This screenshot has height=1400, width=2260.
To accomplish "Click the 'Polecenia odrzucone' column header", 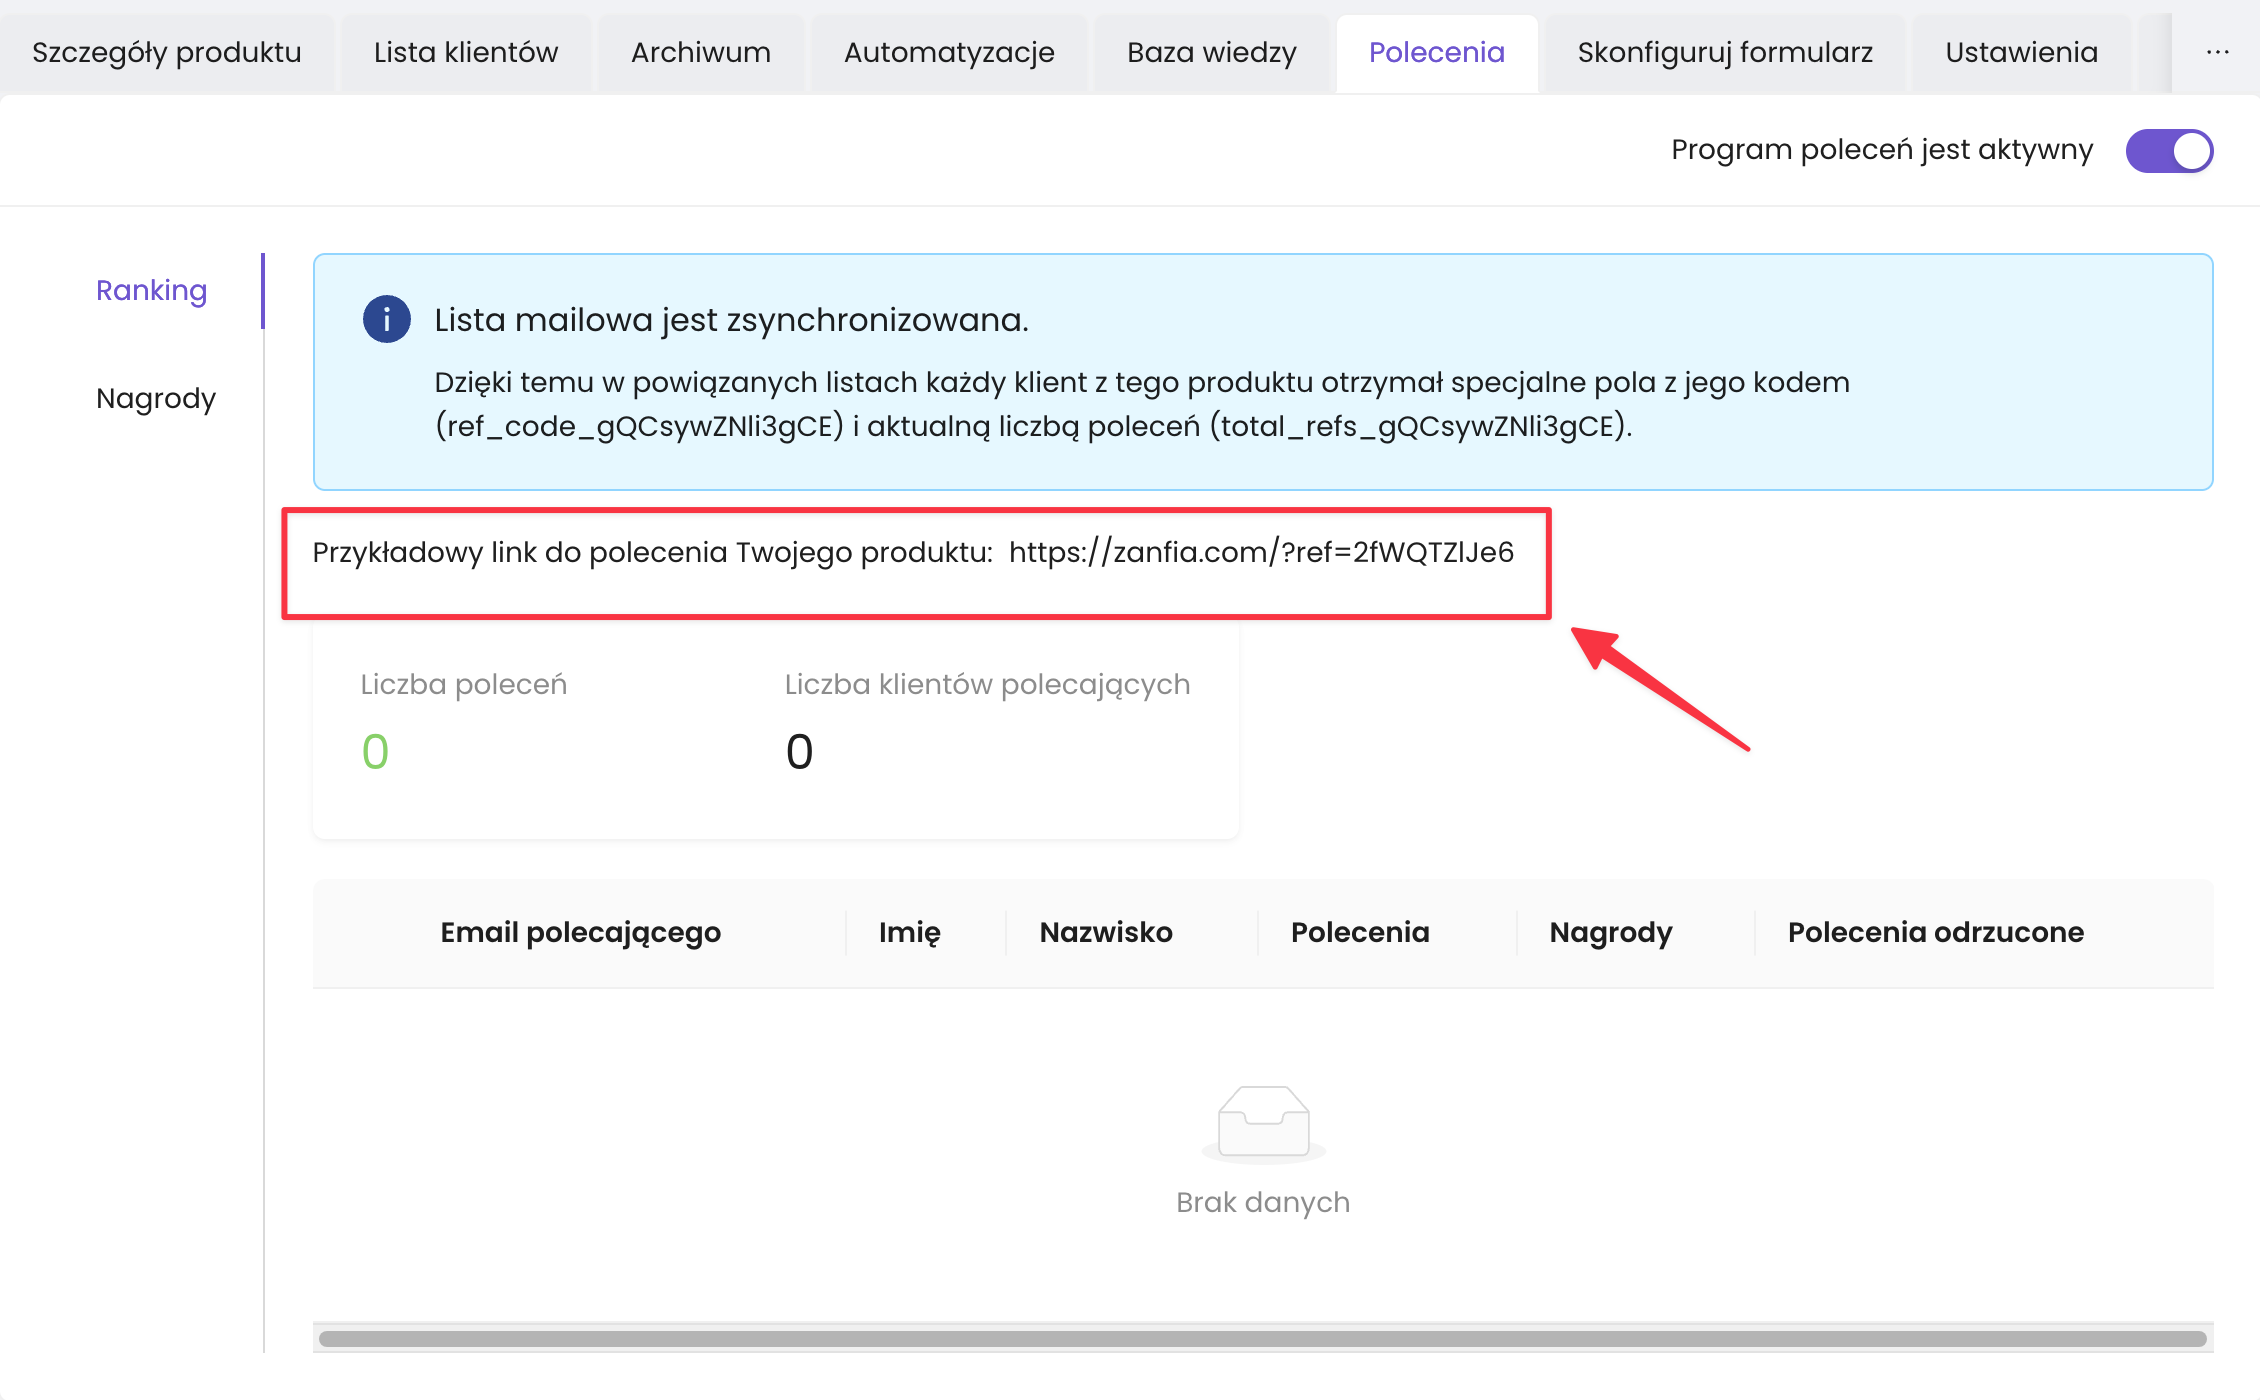I will pos(1935,932).
